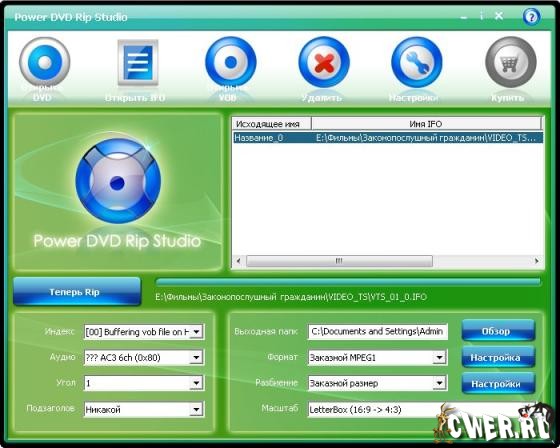
Task: Click the Настройки button beside split option
Action: 498,384
